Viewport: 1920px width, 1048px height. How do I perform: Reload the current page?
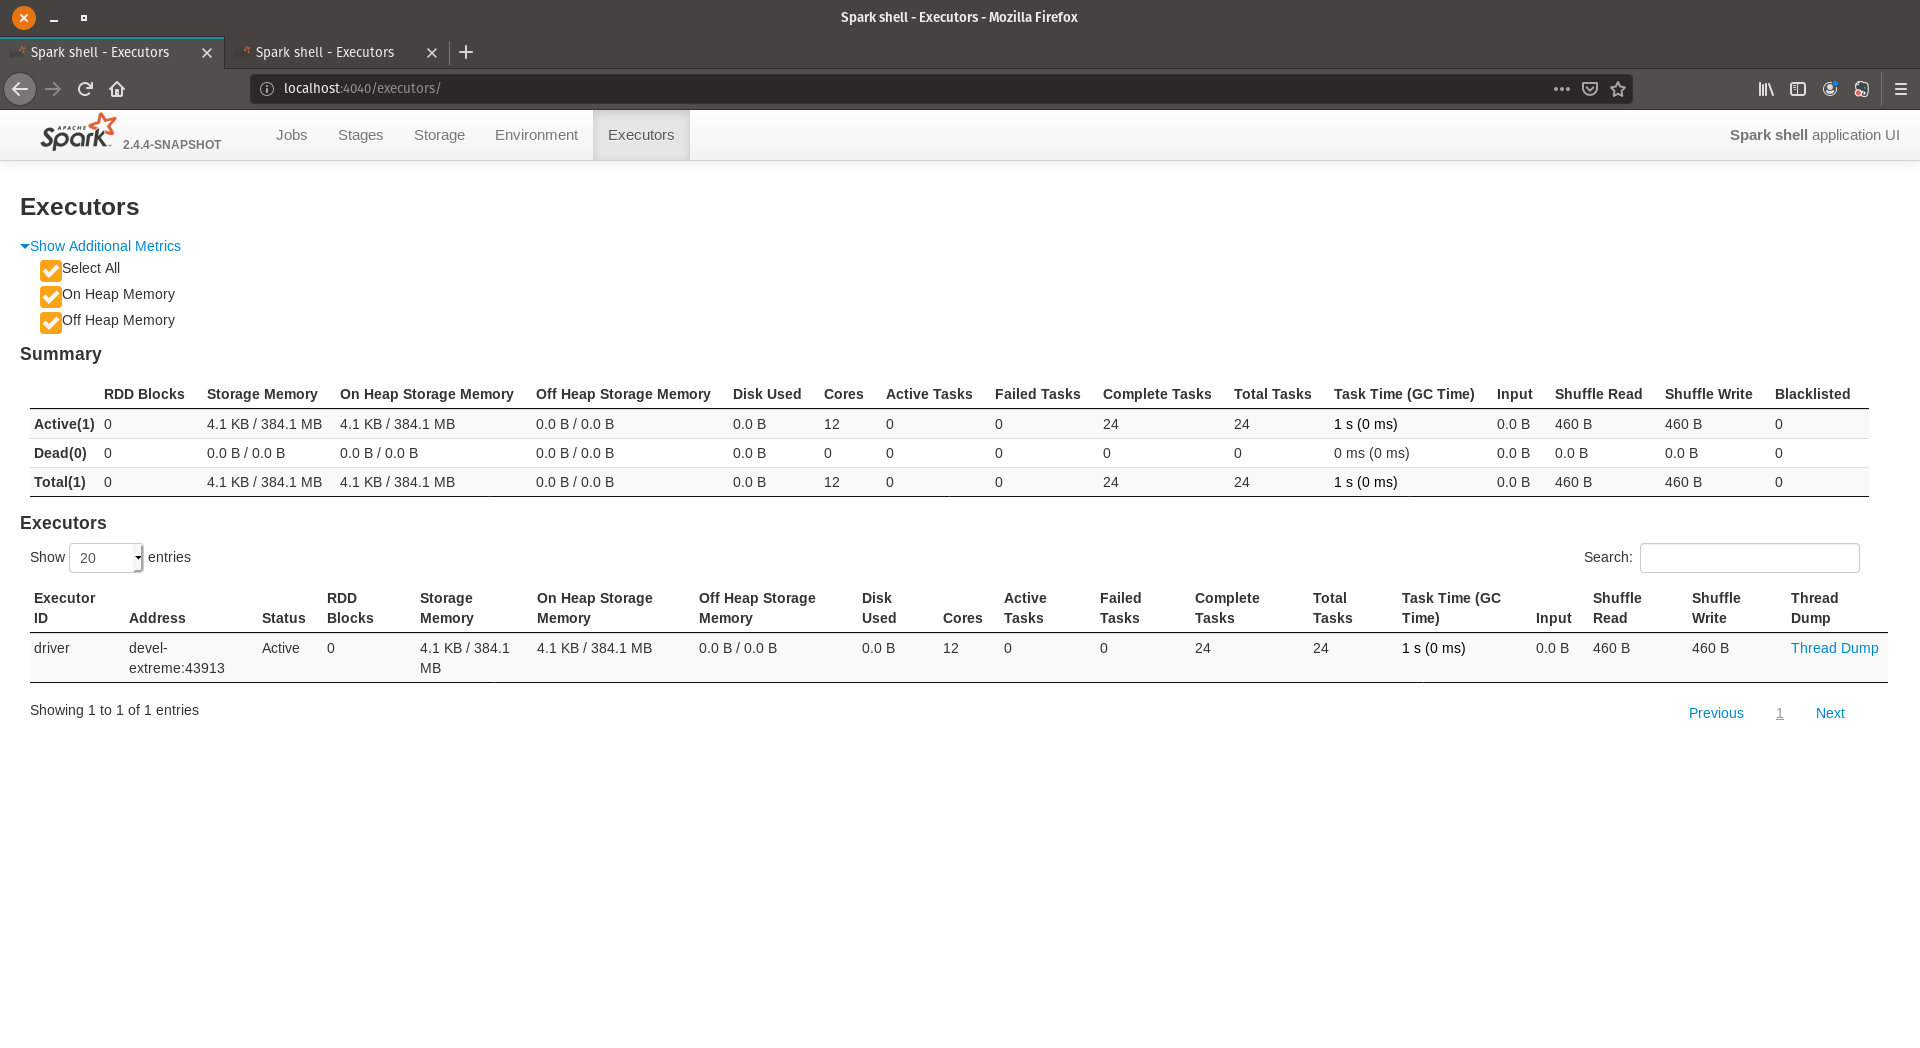click(x=85, y=89)
